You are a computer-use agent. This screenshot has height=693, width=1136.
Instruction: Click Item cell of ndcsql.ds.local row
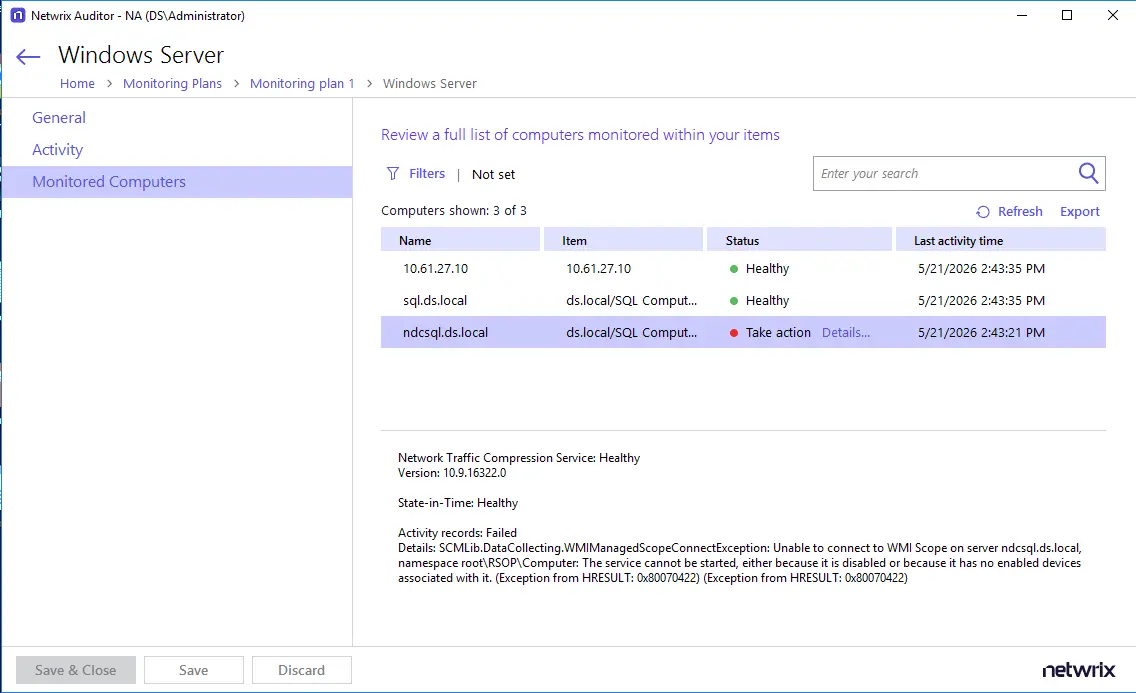pos(631,332)
